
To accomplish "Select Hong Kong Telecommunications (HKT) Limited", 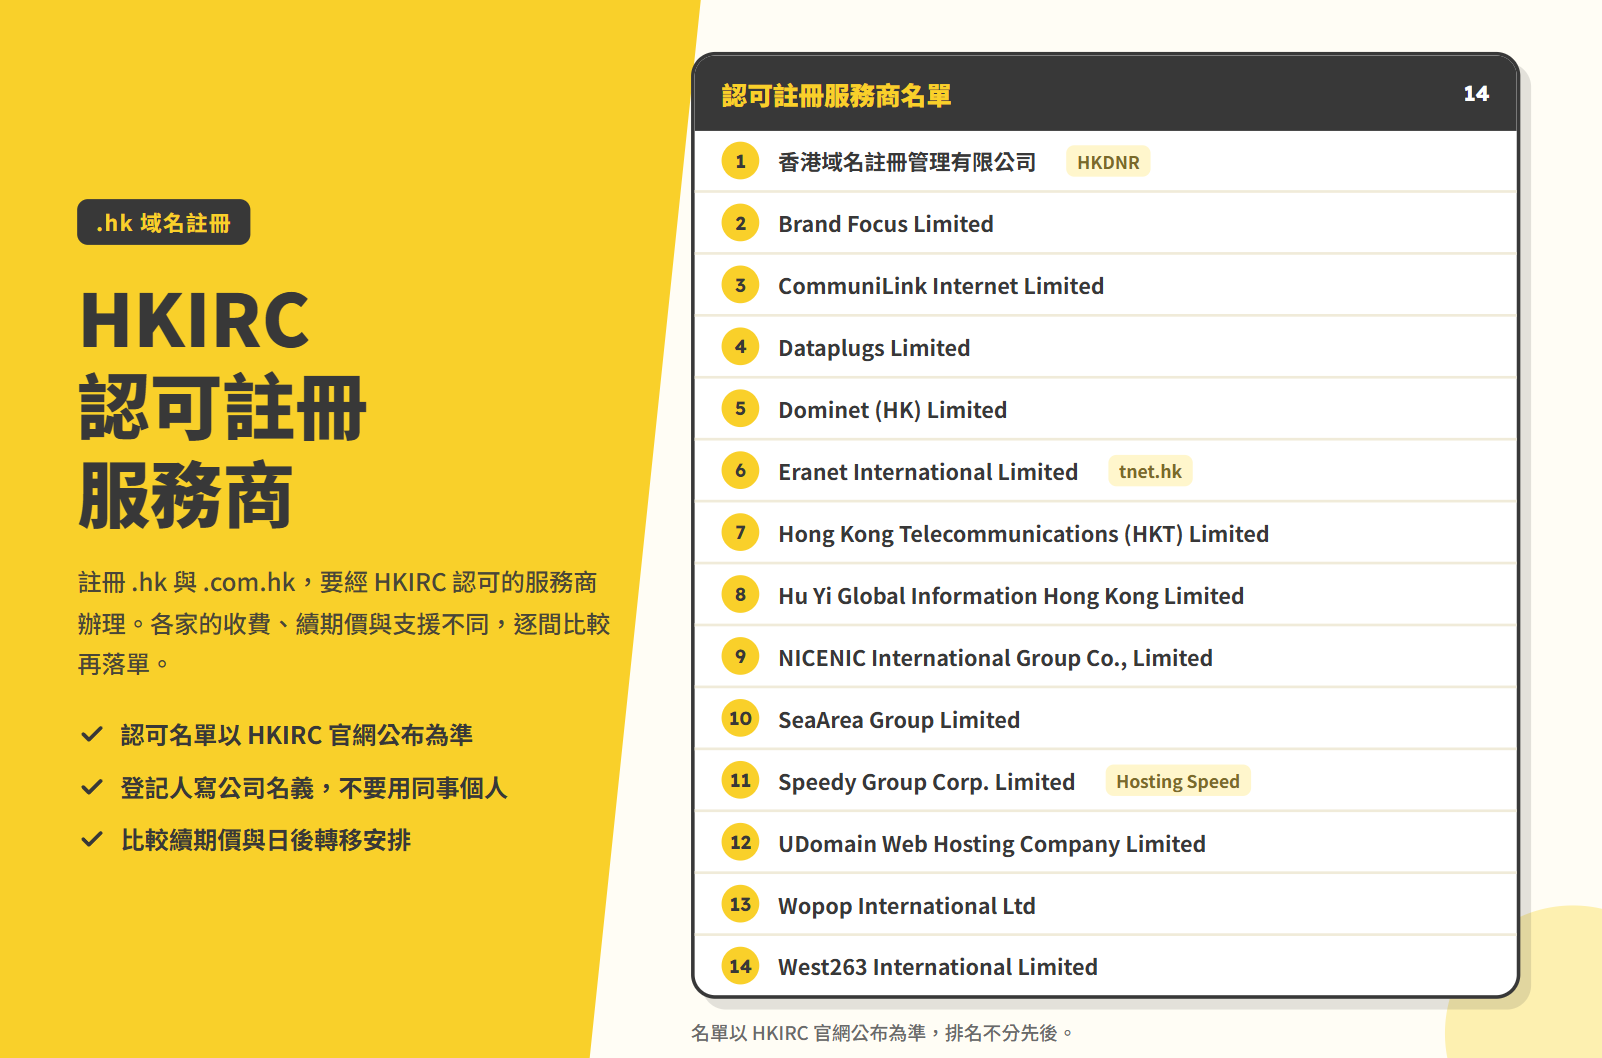I will click(1105, 533).
